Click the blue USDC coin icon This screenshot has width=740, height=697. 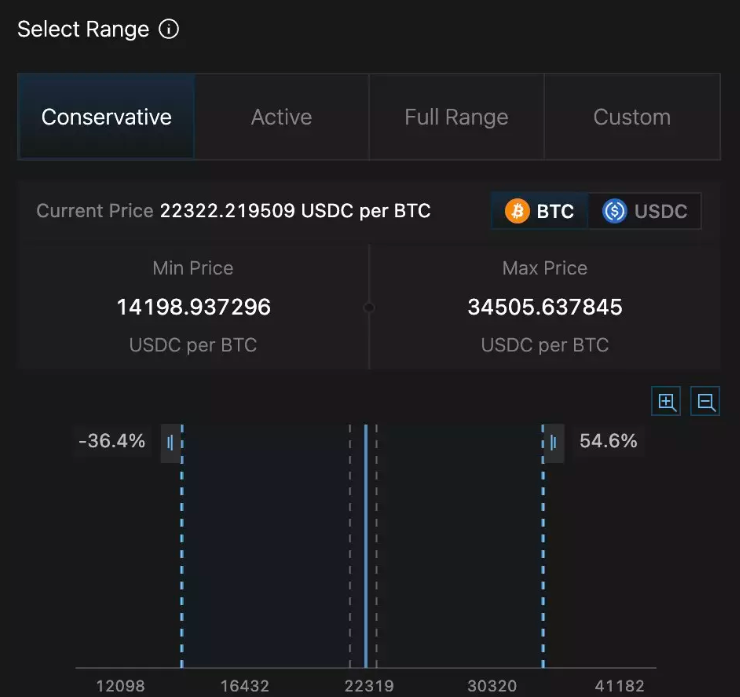[x=614, y=211]
